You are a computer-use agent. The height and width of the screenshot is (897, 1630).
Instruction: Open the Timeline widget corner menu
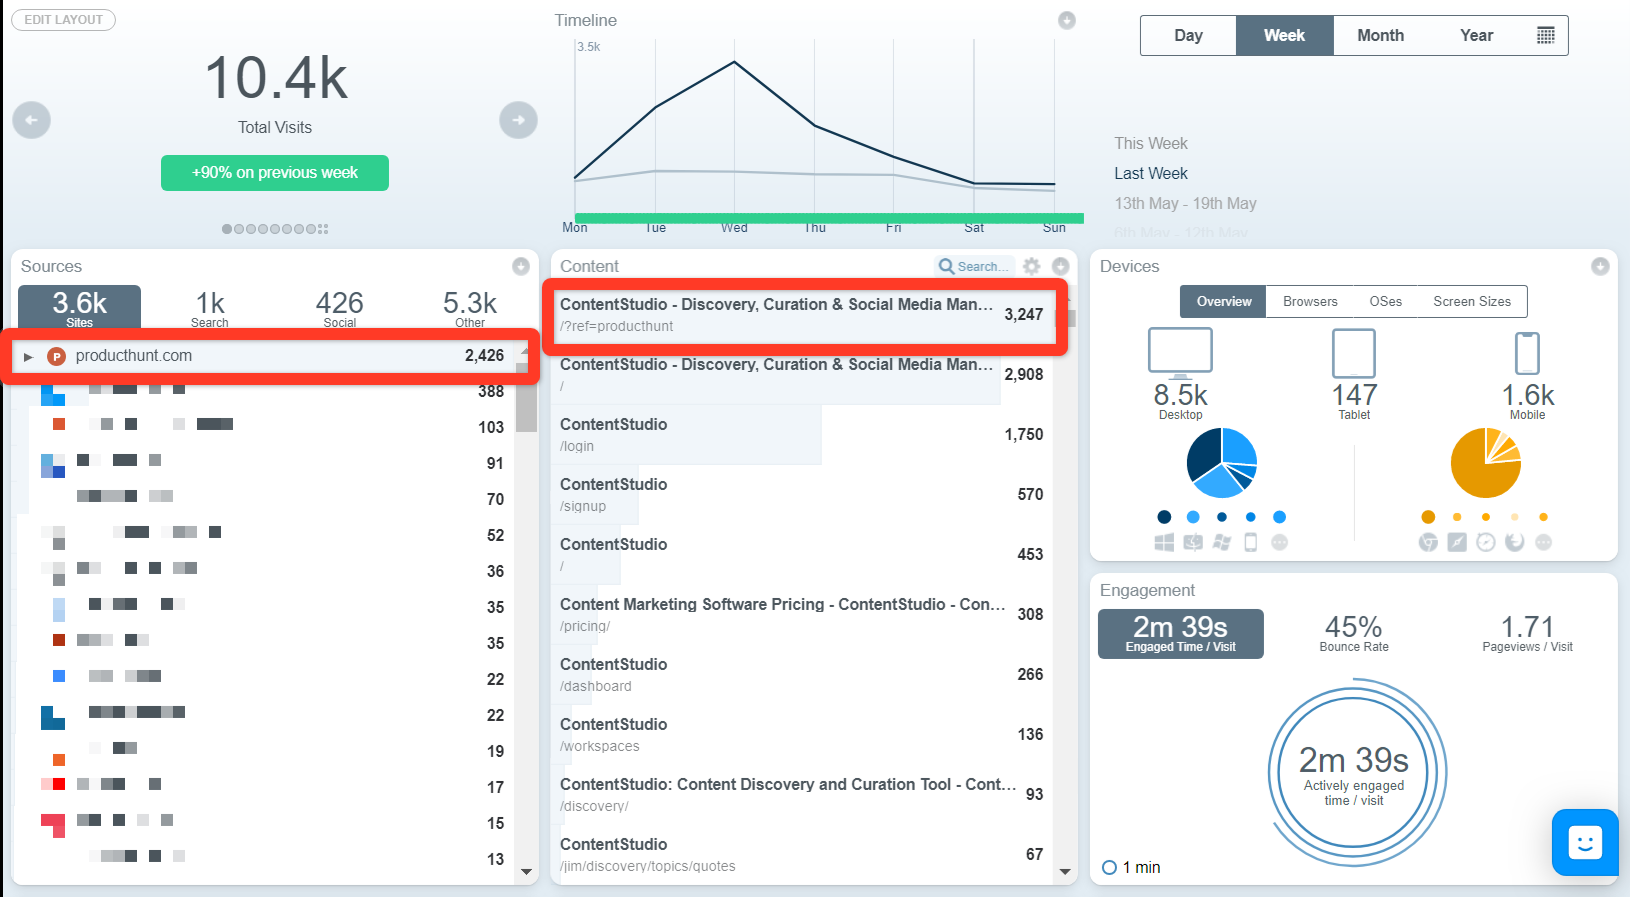point(1067,20)
